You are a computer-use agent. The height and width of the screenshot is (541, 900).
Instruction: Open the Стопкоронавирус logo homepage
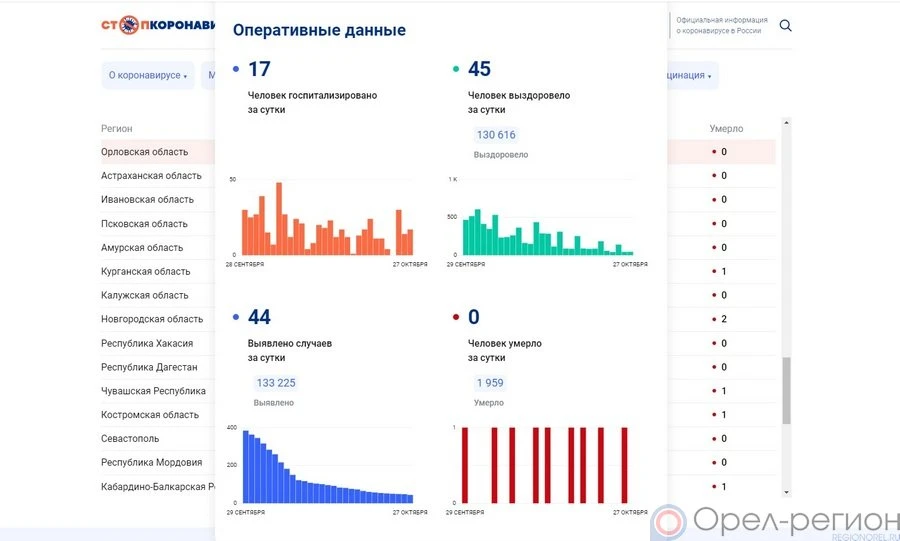coord(158,26)
